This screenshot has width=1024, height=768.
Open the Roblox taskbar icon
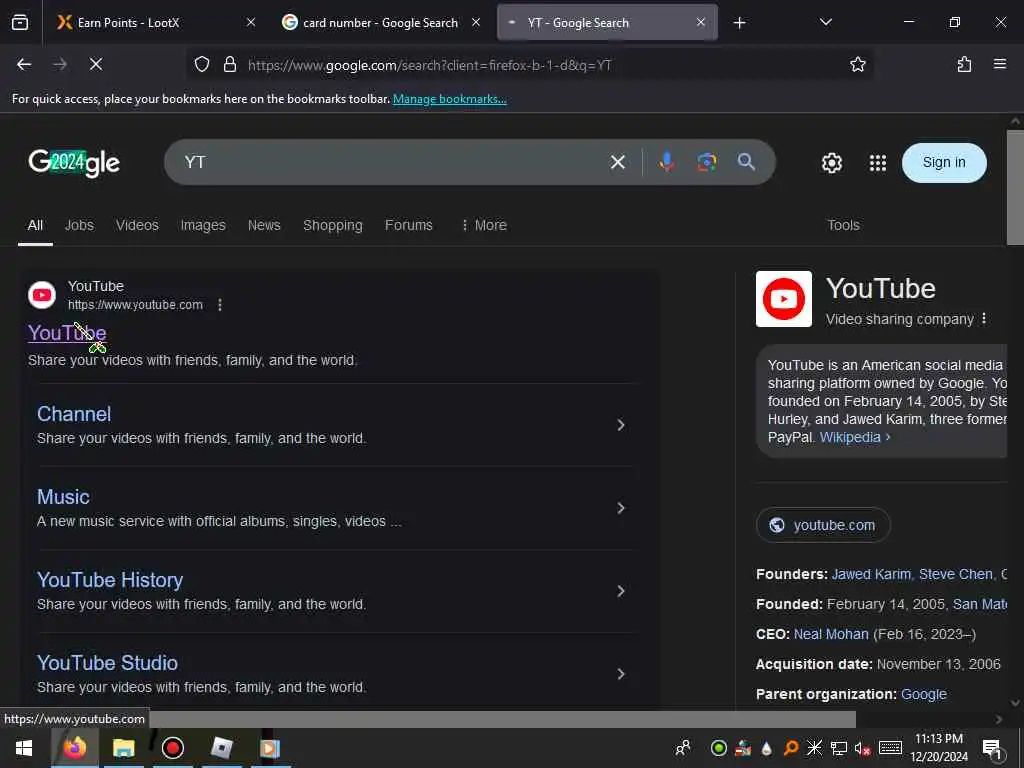(x=221, y=748)
